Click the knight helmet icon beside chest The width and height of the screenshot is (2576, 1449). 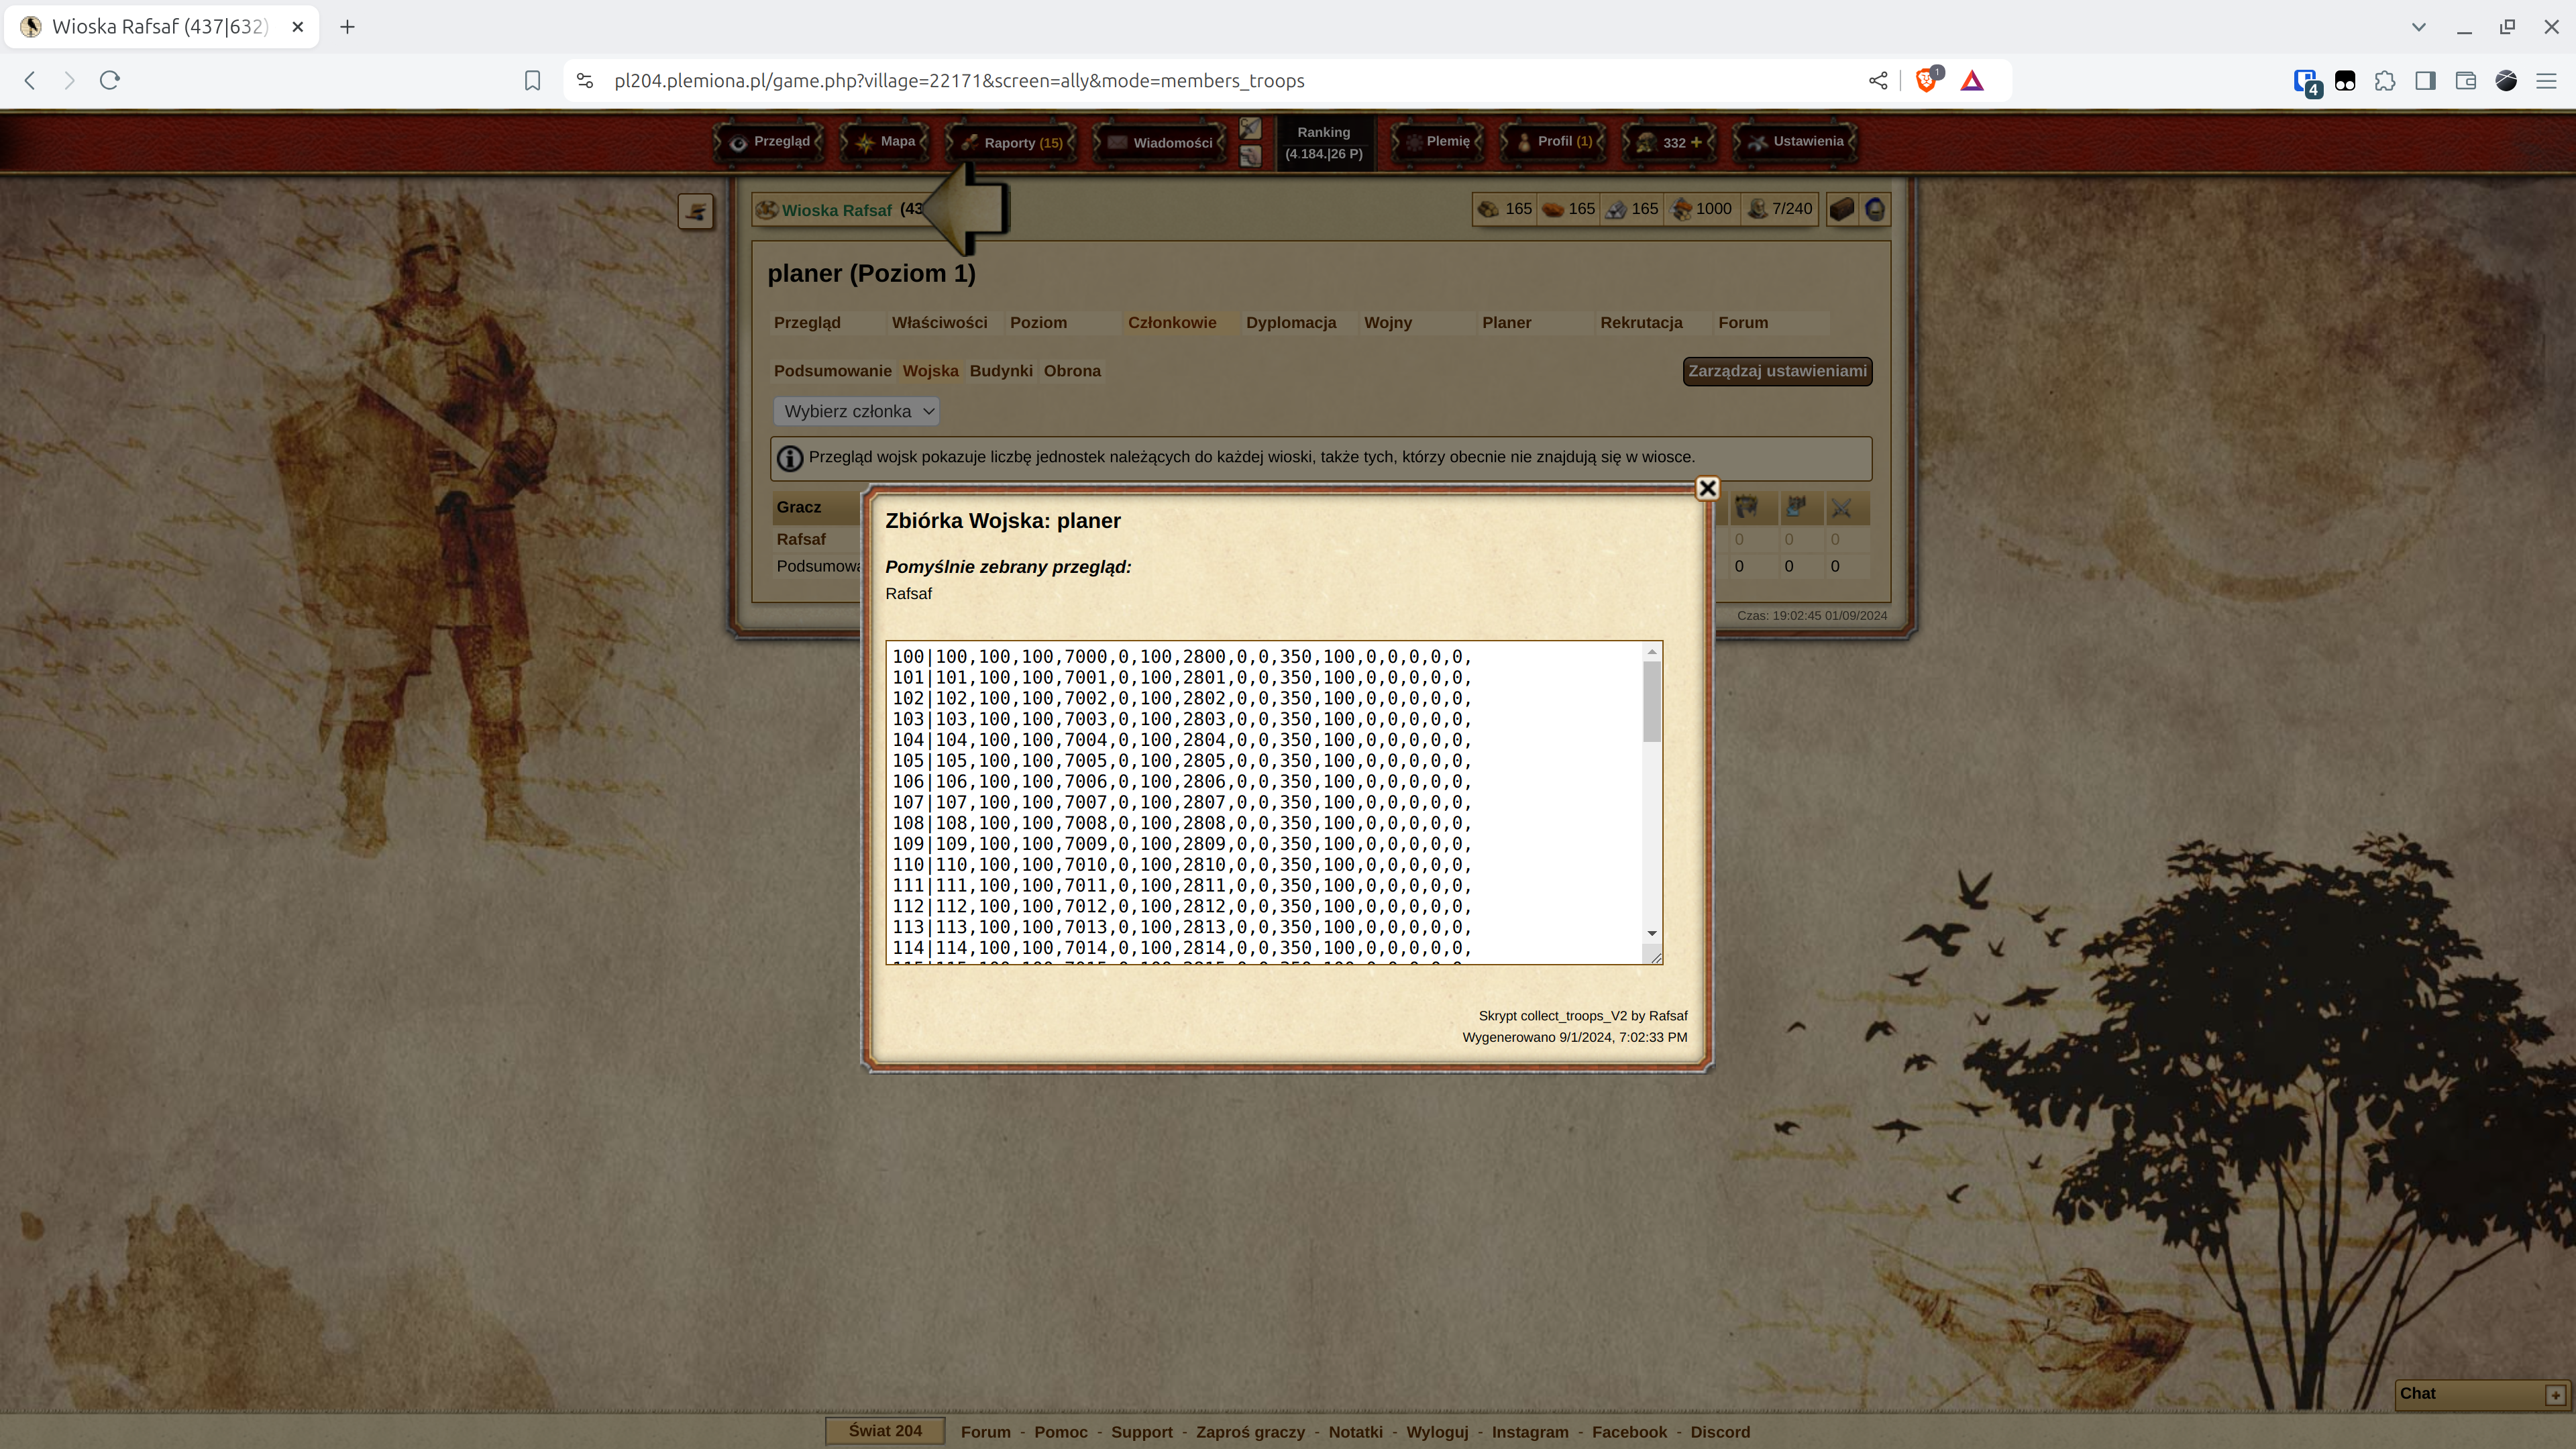click(x=1875, y=209)
